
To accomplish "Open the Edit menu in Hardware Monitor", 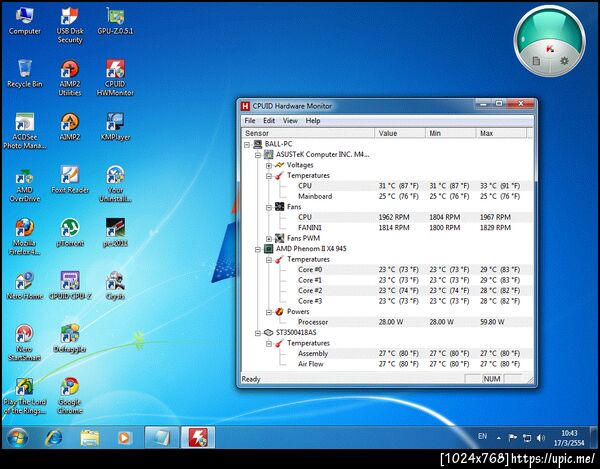I will click(269, 121).
